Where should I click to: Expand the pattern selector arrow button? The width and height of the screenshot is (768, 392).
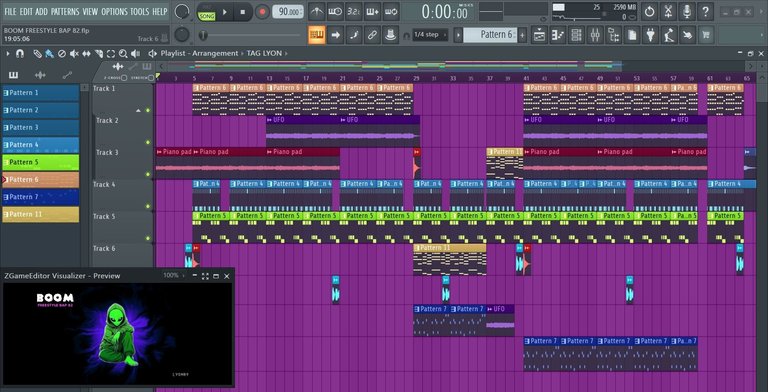click(x=458, y=35)
